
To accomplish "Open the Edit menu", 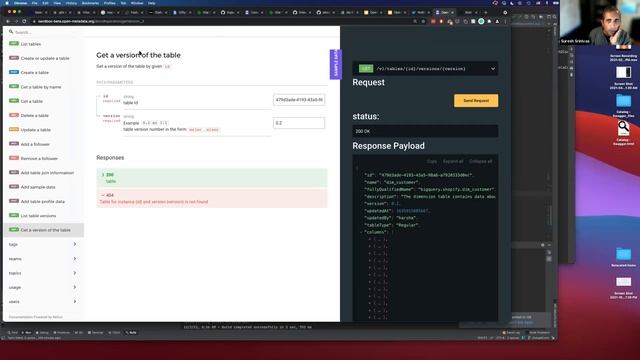I will tap(45, 3).
